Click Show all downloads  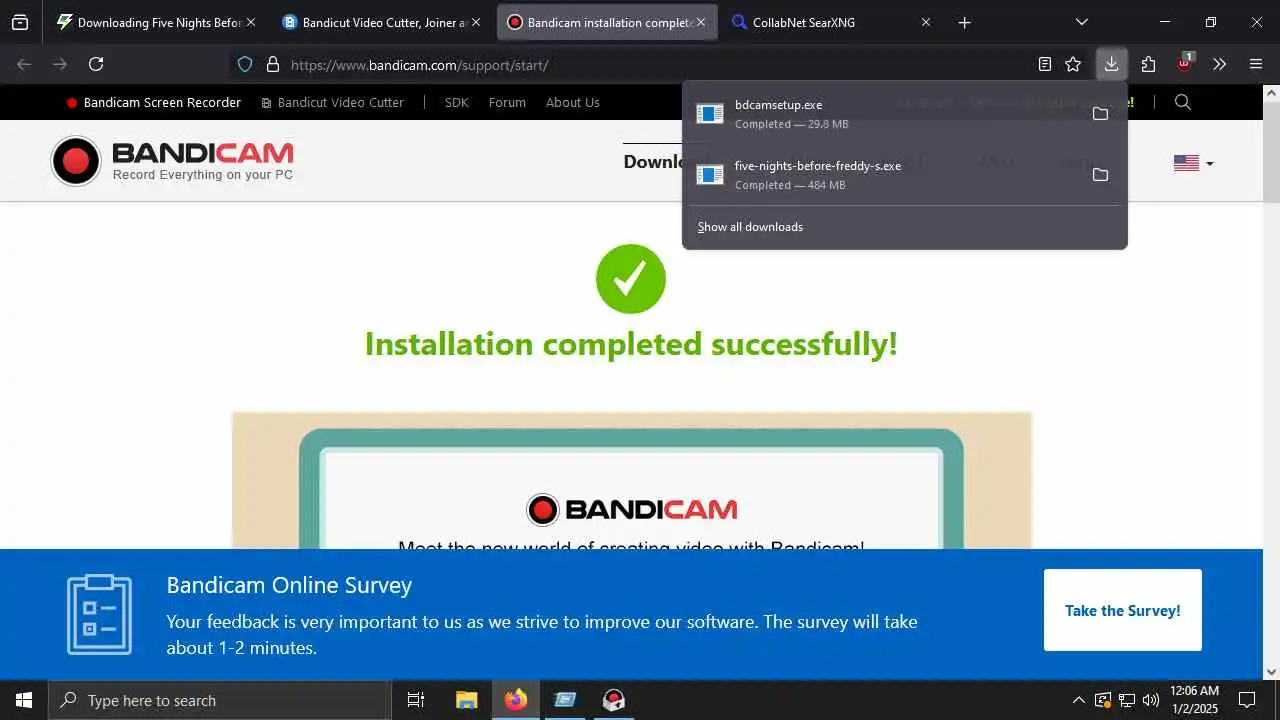point(750,227)
